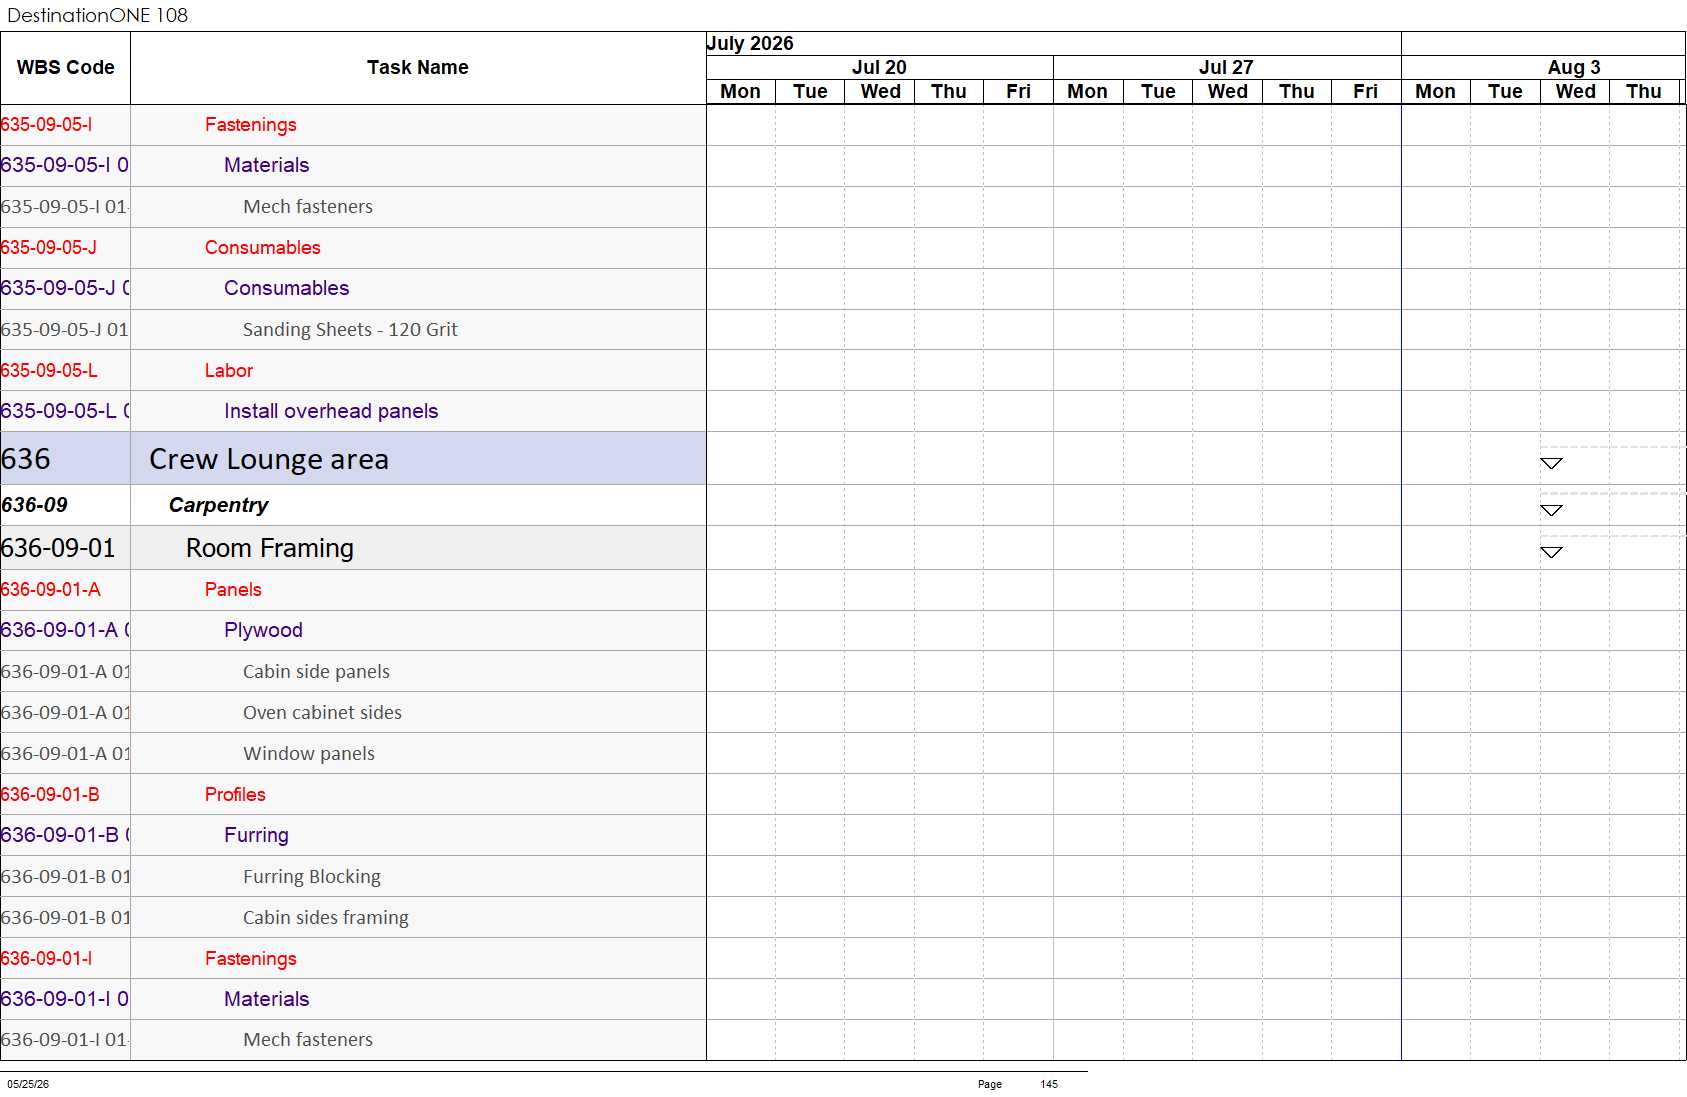
Task: Select Fastenings under 636-09-01-I
Action: click(x=251, y=959)
